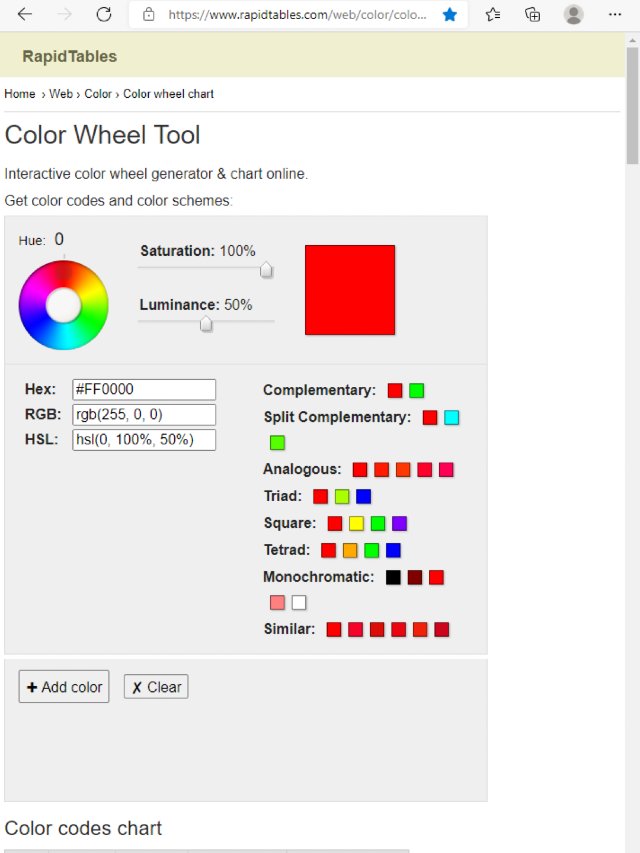Open the browser three-dot settings menu

[616, 15]
